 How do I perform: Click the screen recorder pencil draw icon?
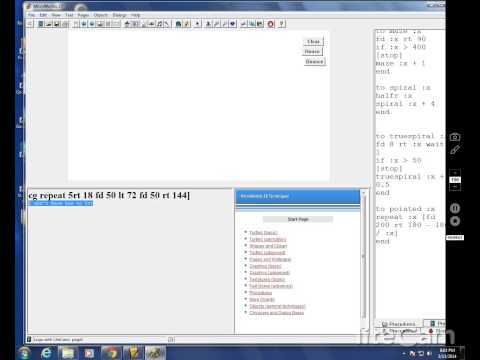click(455, 150)
